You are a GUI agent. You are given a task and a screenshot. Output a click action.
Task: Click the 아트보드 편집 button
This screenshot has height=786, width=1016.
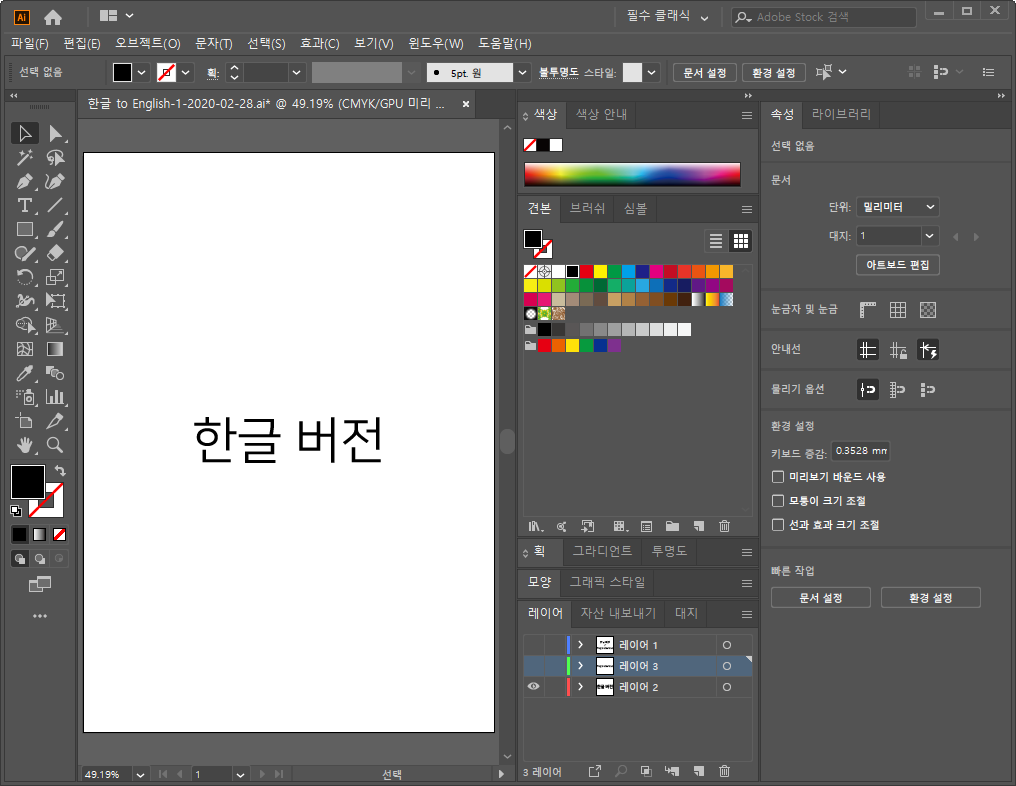click(897, 265)
